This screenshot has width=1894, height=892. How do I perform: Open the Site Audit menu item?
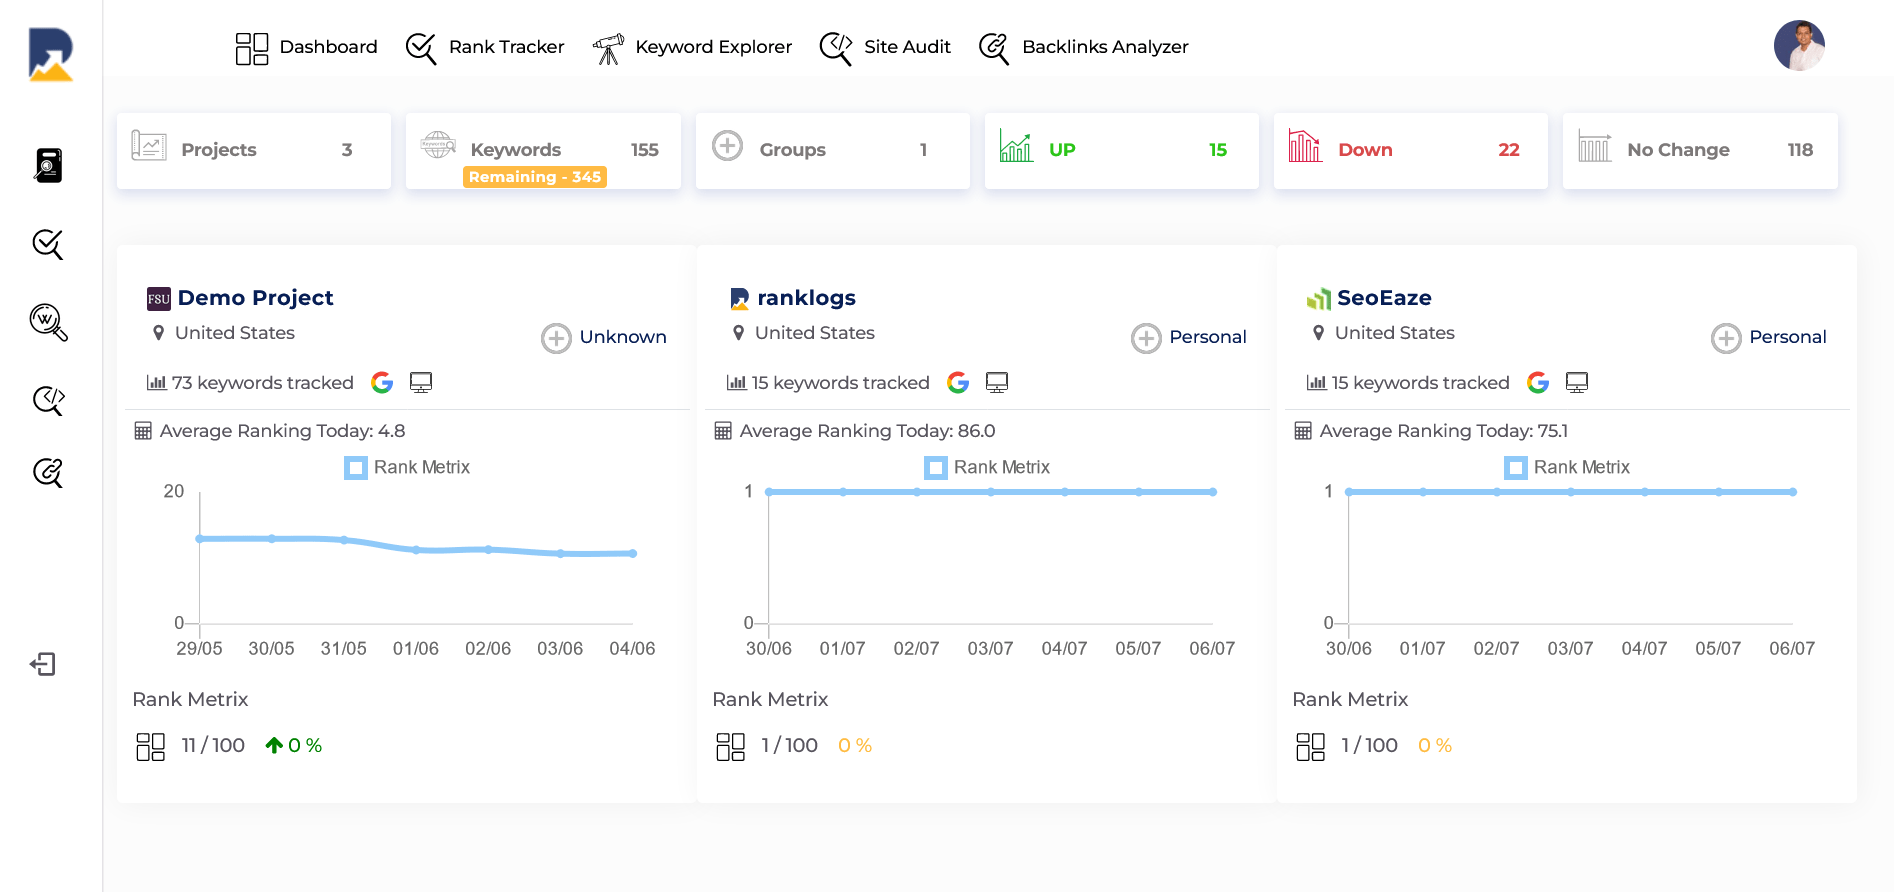(x=907, y=47)
